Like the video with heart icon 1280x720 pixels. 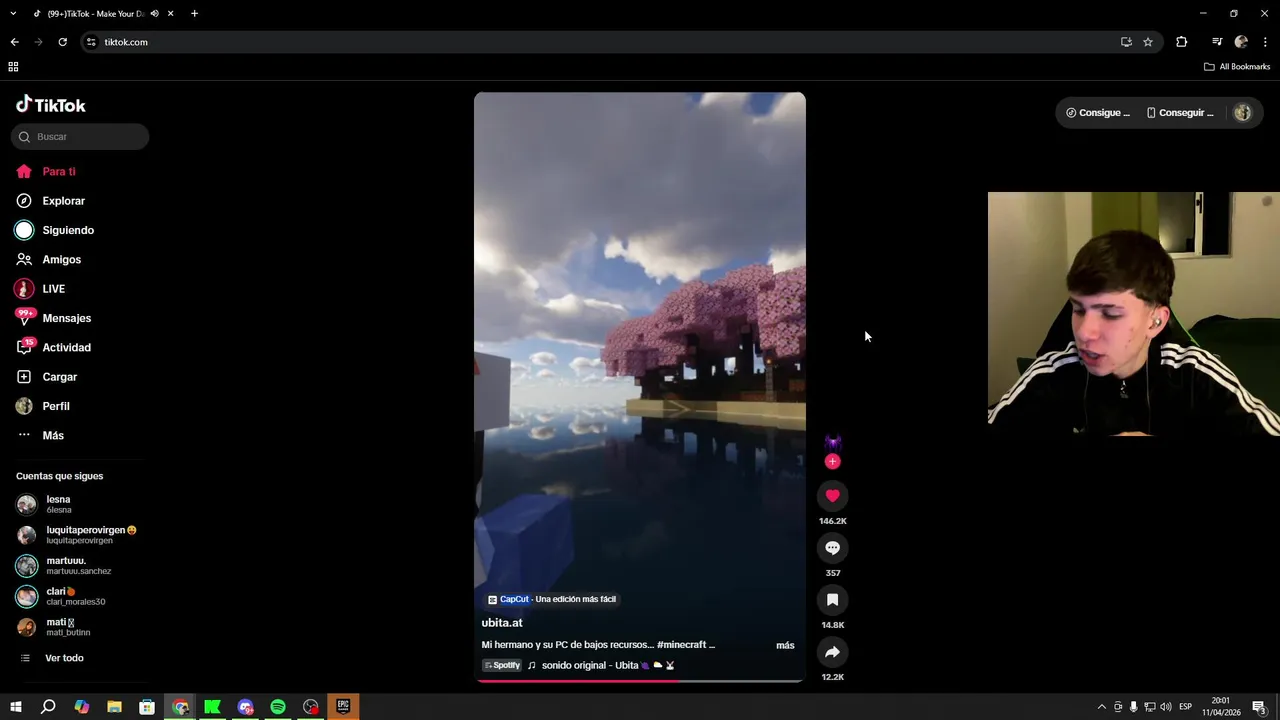[x=832, y=496]
